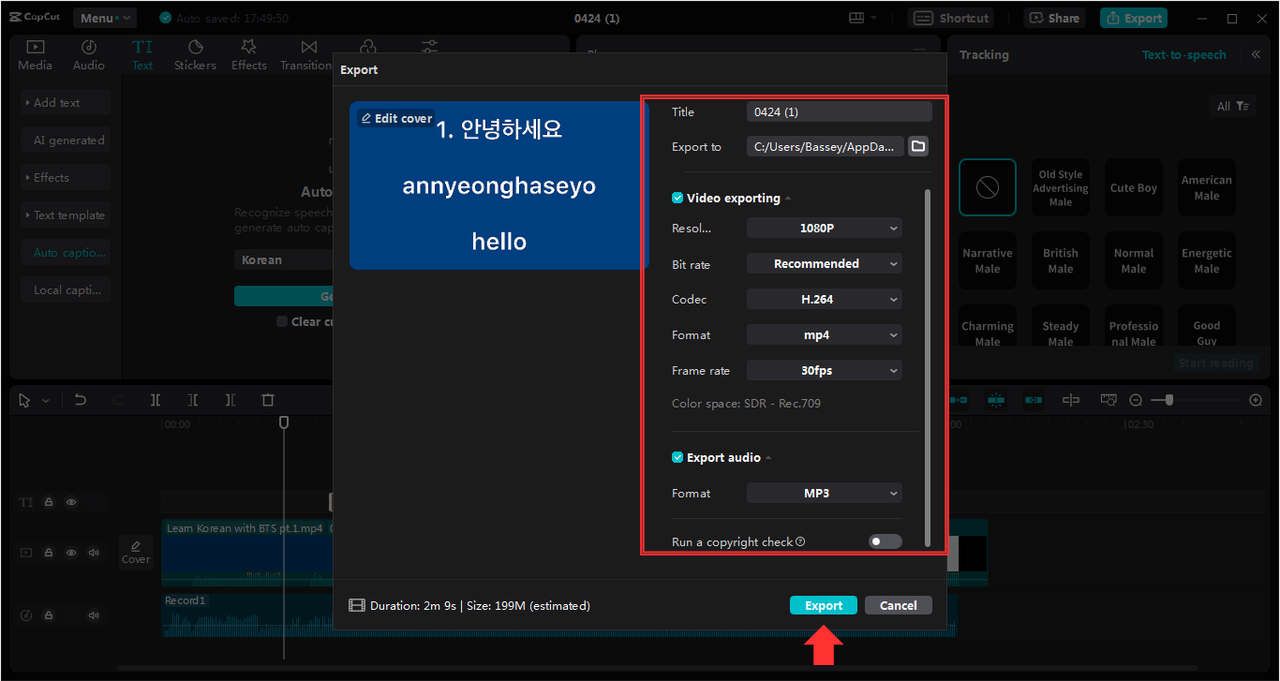Hide the text track with eye icon
Viewport: 1280px width, 681px height.
click(71, 503)
